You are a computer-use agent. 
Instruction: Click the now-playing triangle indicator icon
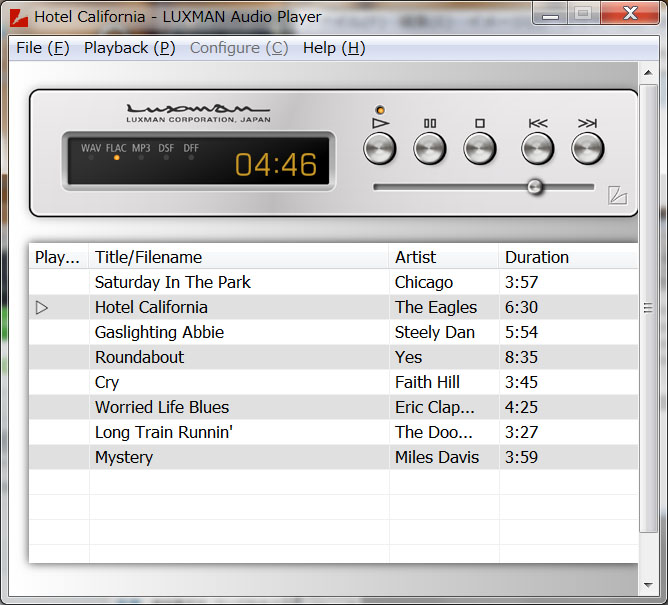coord(42,308)
